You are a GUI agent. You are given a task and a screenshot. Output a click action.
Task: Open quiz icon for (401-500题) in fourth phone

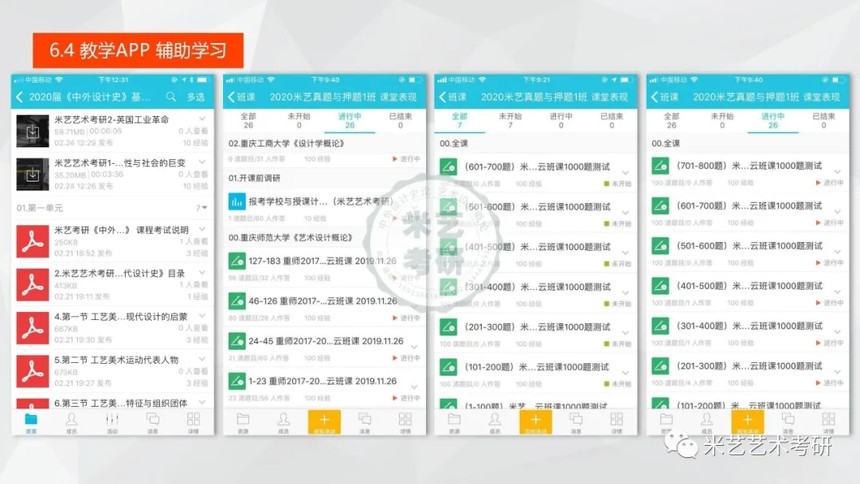click(x=660, y=285)
